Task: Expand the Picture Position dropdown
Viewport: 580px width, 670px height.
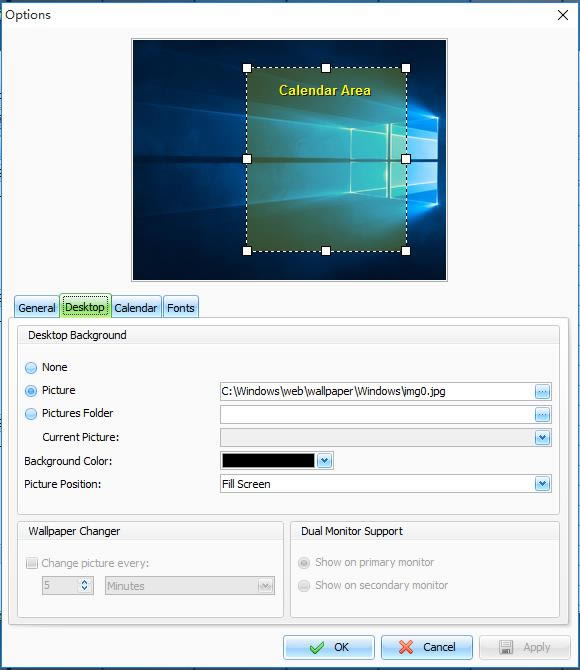Action: [x=542, y=484]
